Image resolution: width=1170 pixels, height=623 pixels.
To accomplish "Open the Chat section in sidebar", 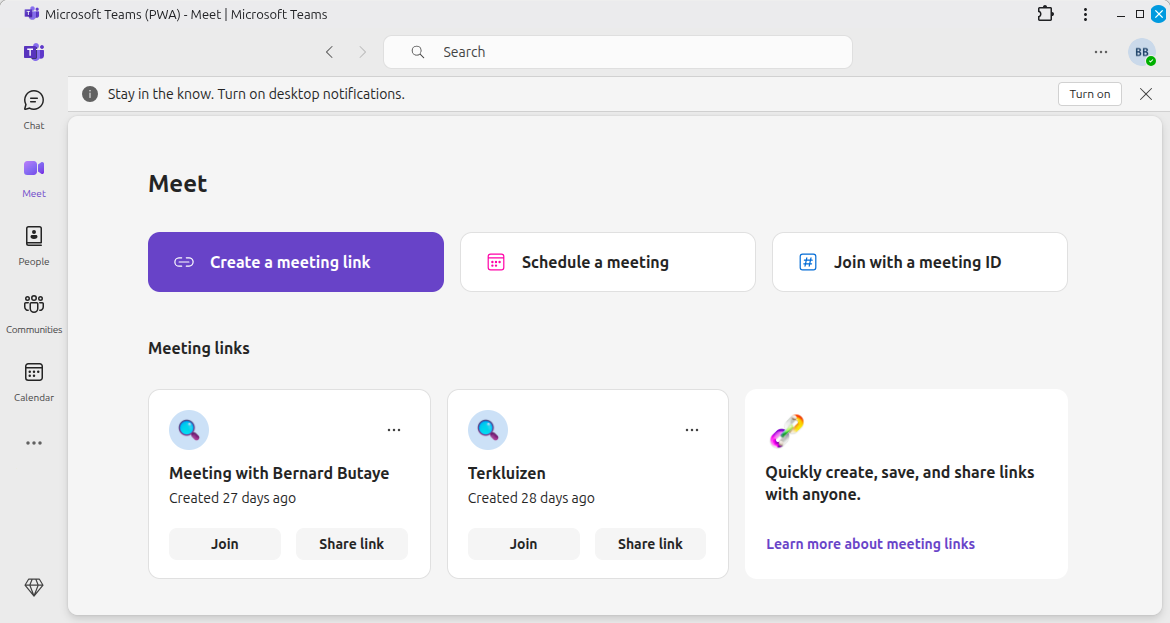I will point(34,110).
